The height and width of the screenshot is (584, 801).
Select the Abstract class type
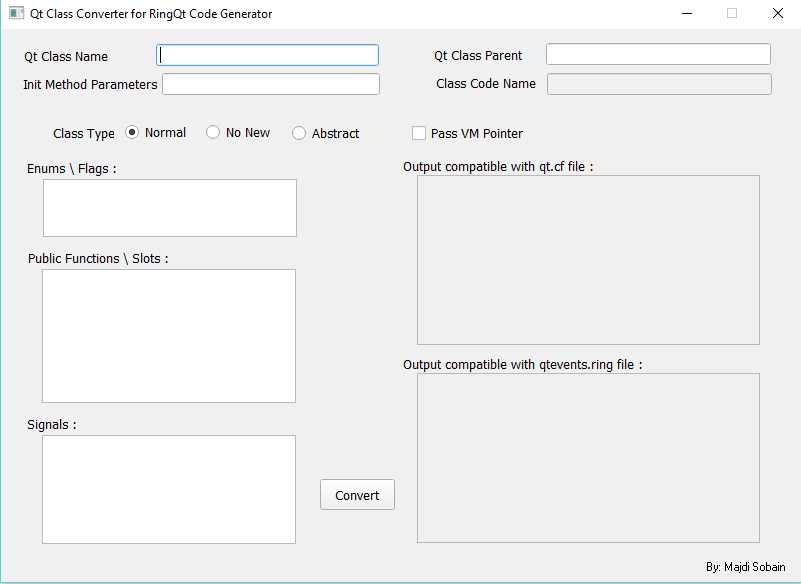click(298, 132)
